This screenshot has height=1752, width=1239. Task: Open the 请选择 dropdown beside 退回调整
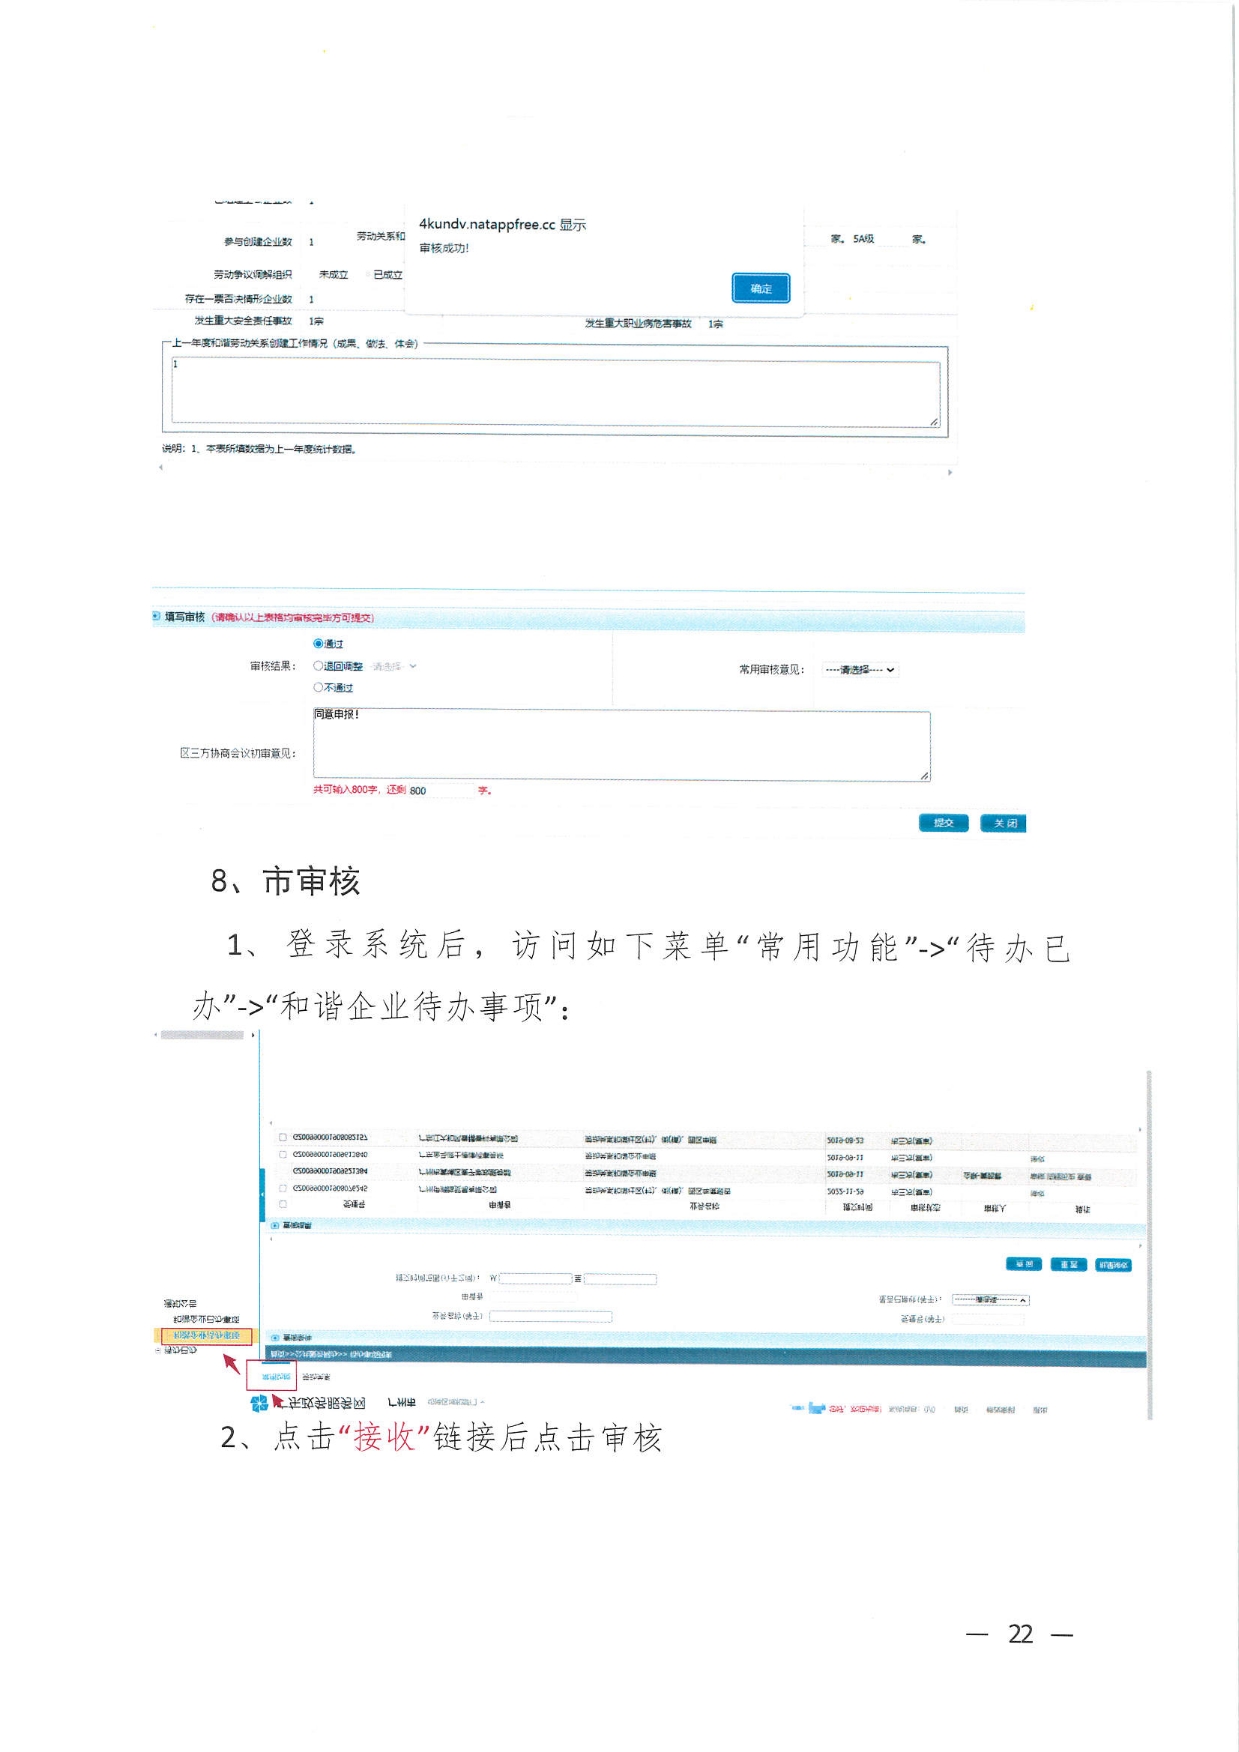394,666
